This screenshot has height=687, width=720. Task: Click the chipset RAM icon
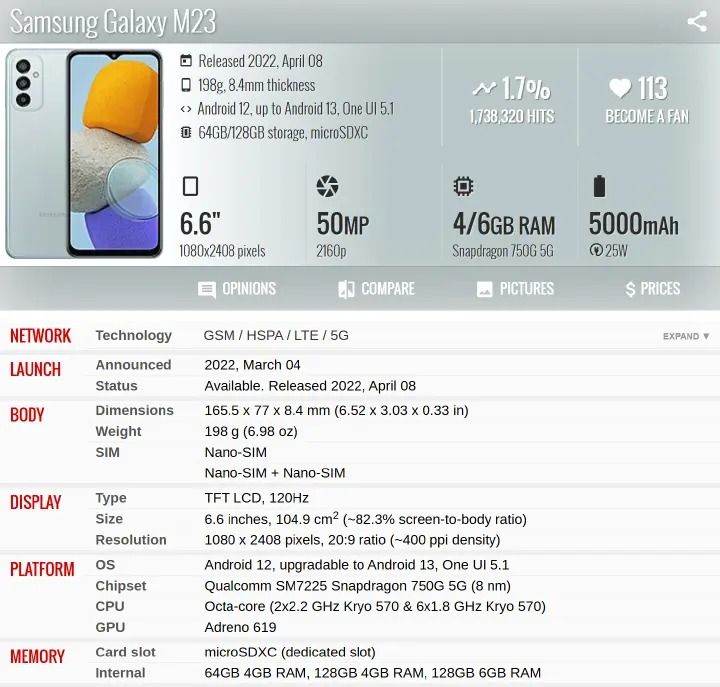tap(463, 186)
